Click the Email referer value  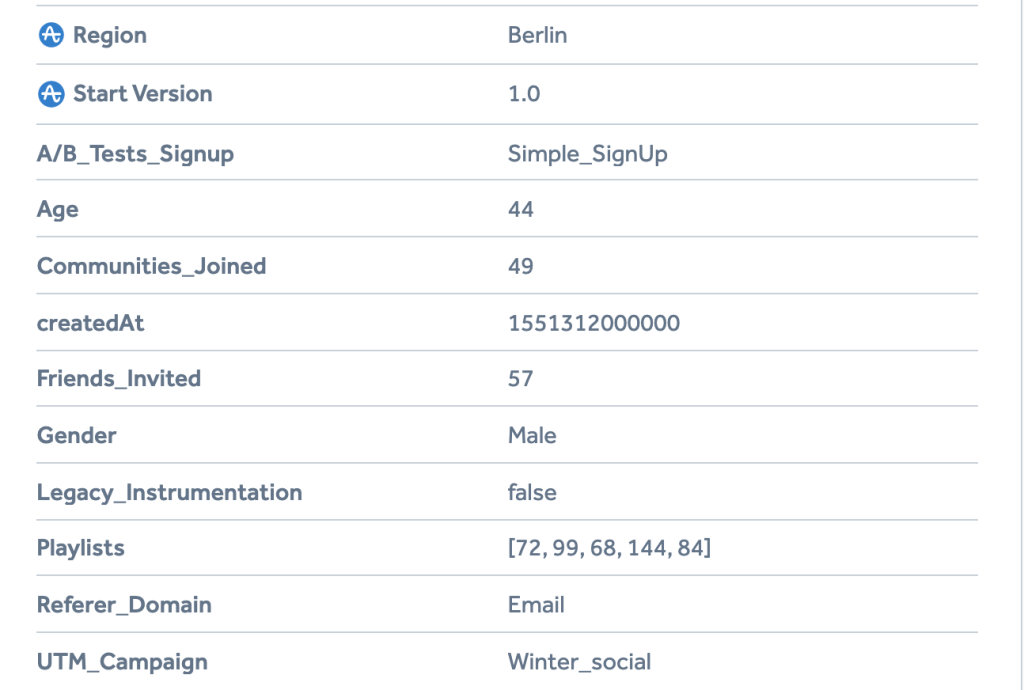tap(536, 605)
